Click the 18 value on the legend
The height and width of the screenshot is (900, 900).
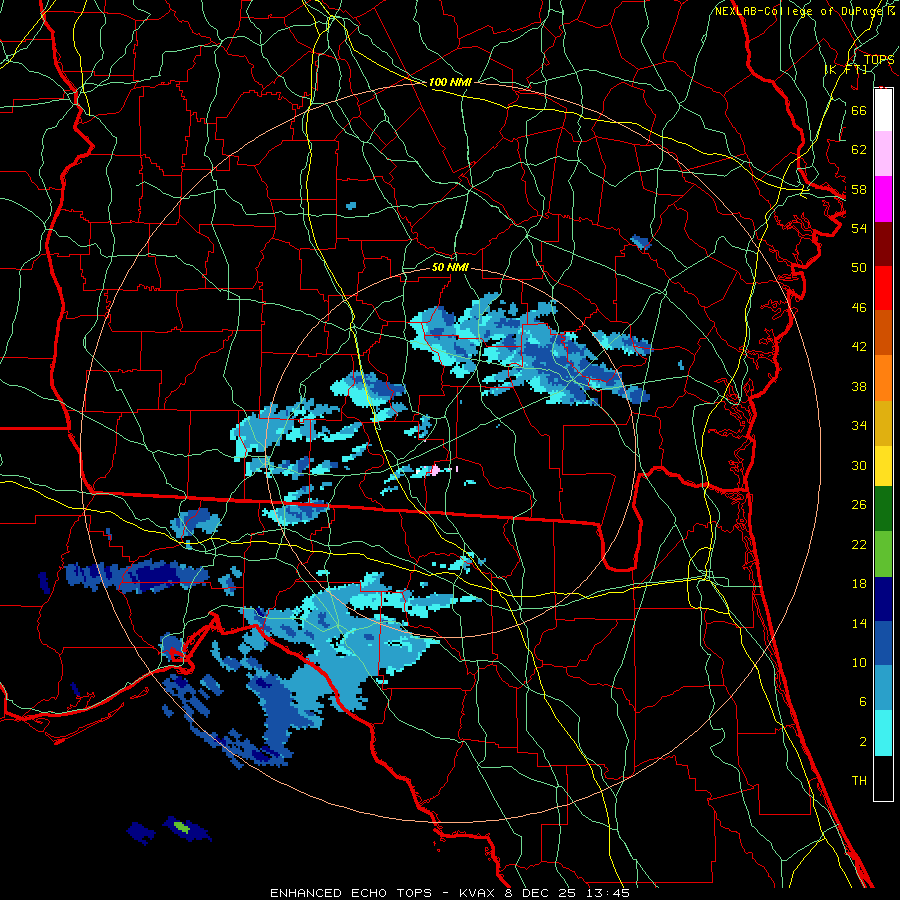859,584
